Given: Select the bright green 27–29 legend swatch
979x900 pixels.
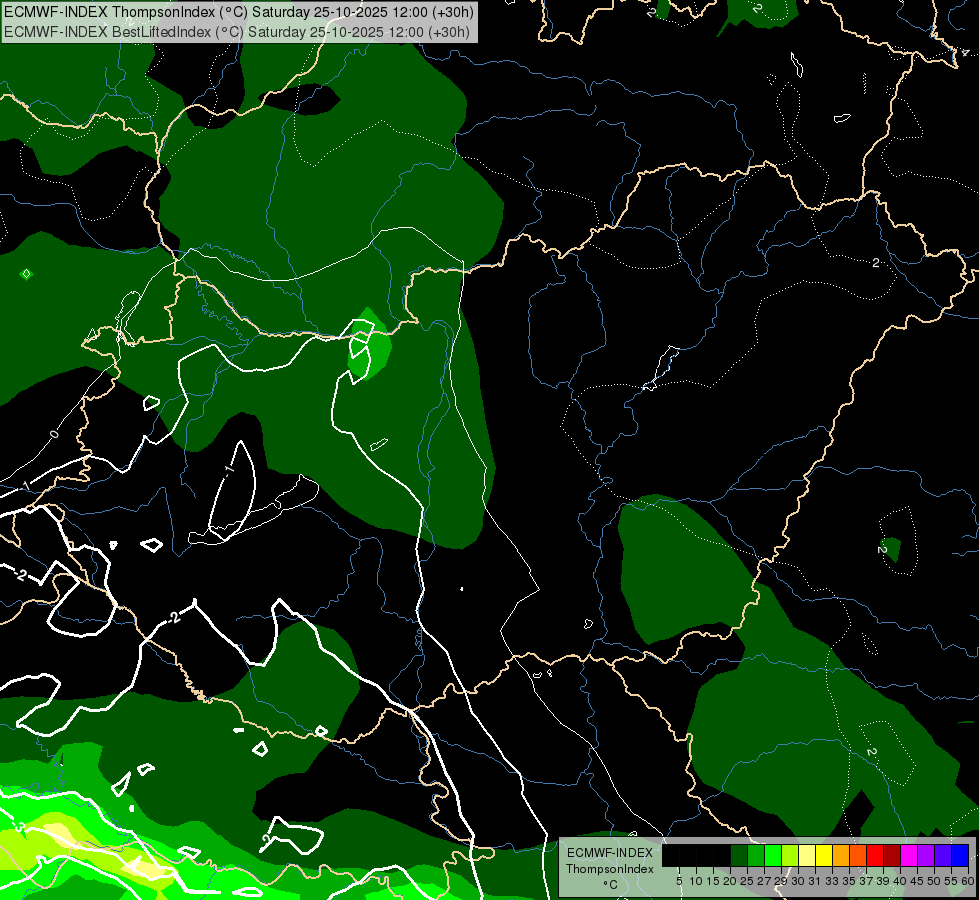Looking at the screenshot, I should click(x=773, y=855).
